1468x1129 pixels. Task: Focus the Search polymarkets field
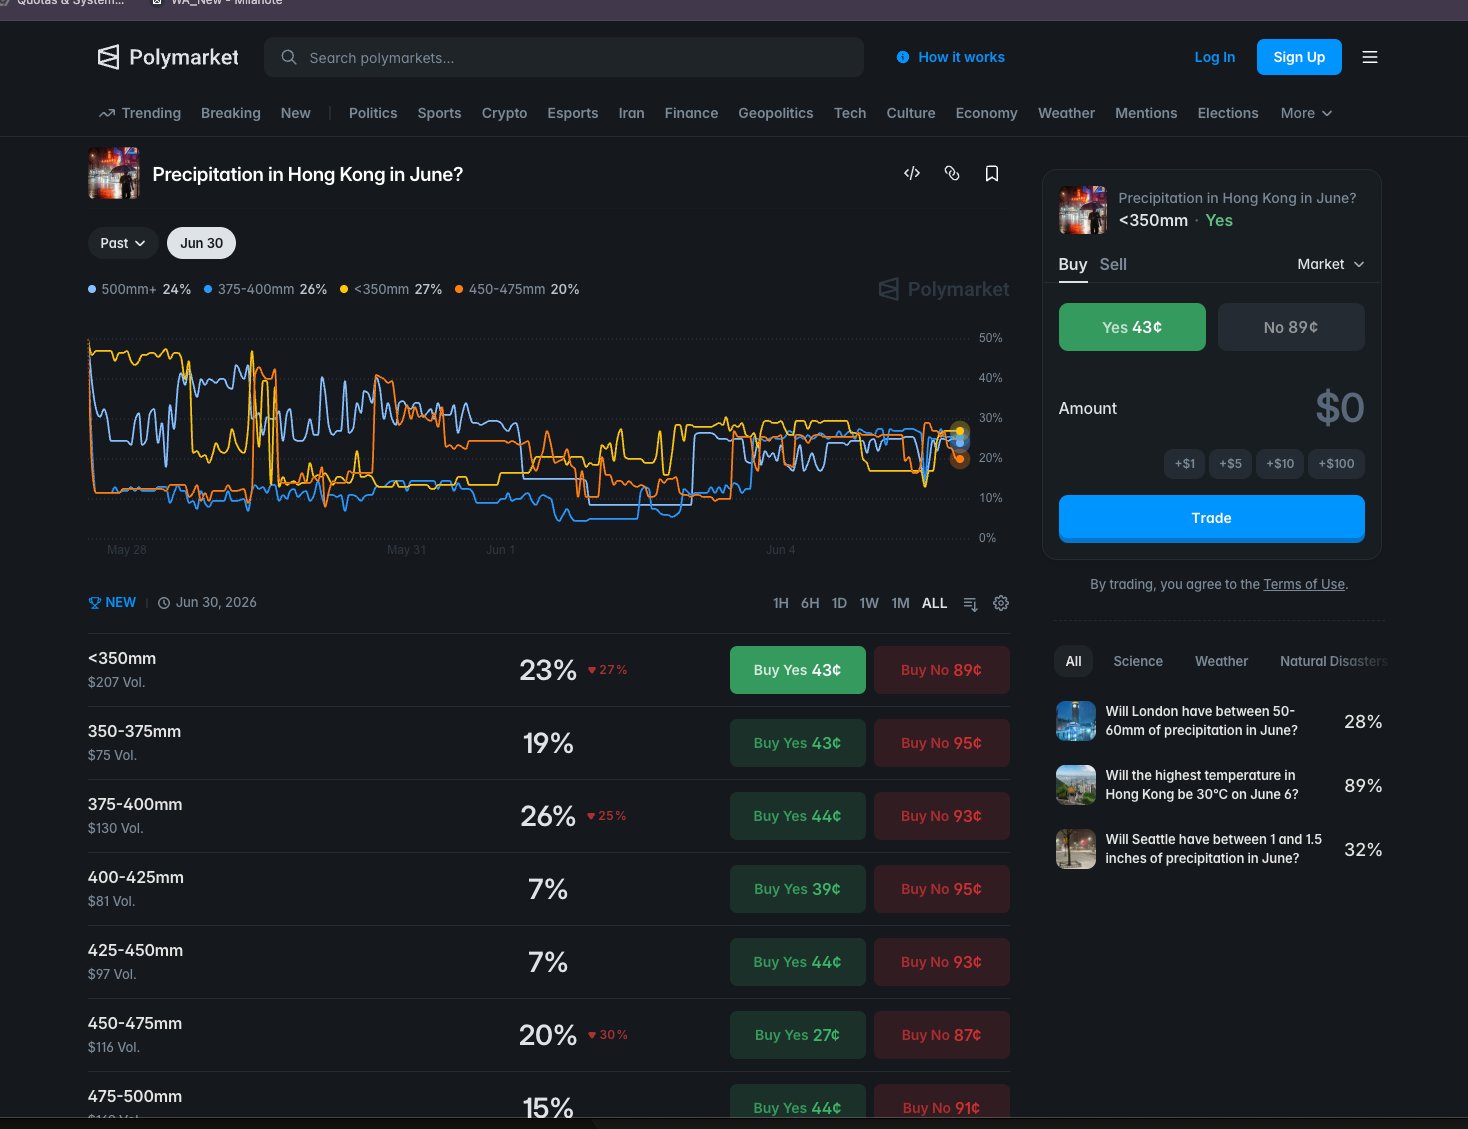pyautogui.click(x=564, y=57)
